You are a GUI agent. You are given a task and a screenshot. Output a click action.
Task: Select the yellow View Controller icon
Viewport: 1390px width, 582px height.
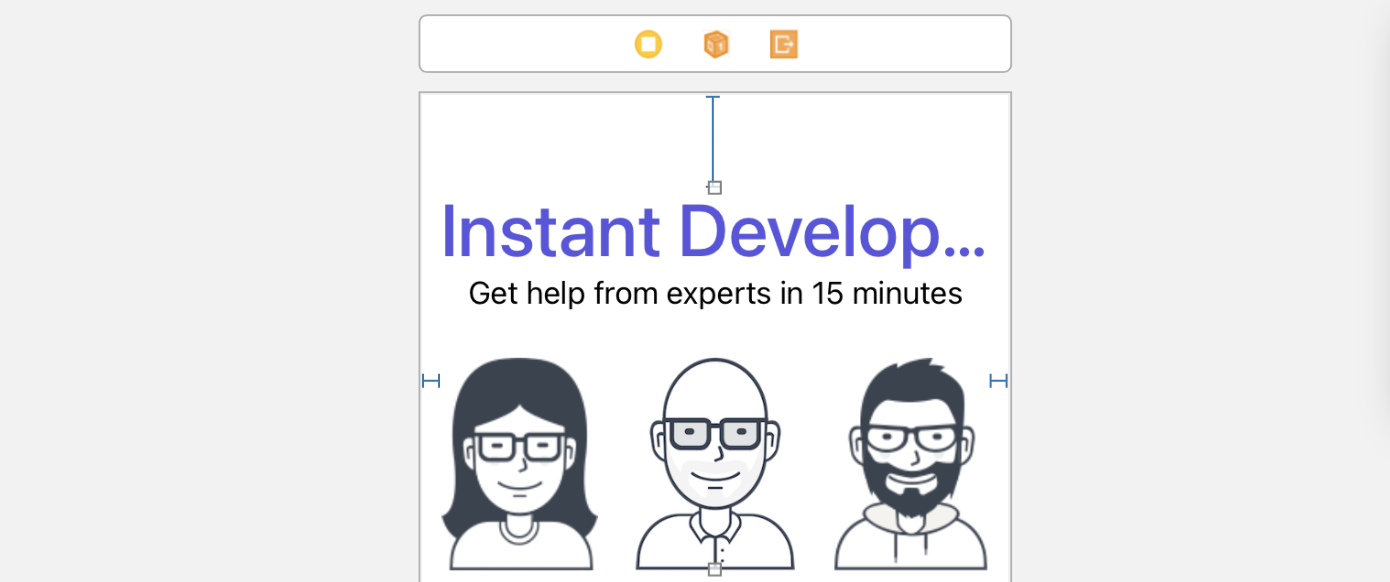pyautogui.click(x=648, y=44)
